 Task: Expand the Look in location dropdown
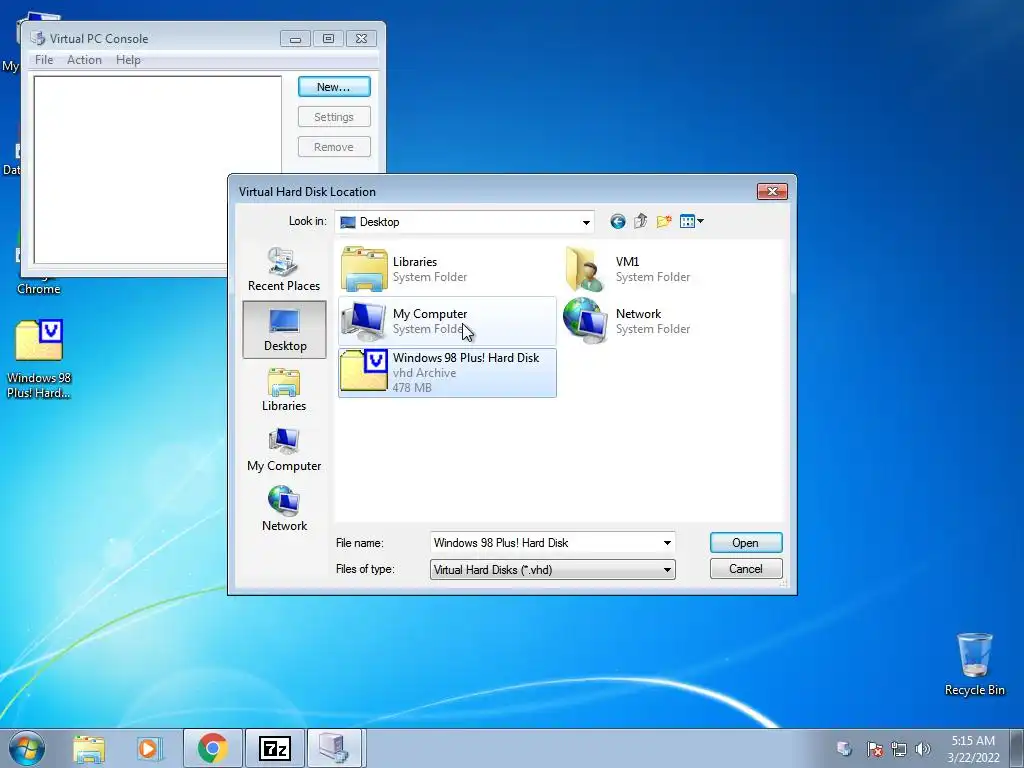[x=586, y=223]
